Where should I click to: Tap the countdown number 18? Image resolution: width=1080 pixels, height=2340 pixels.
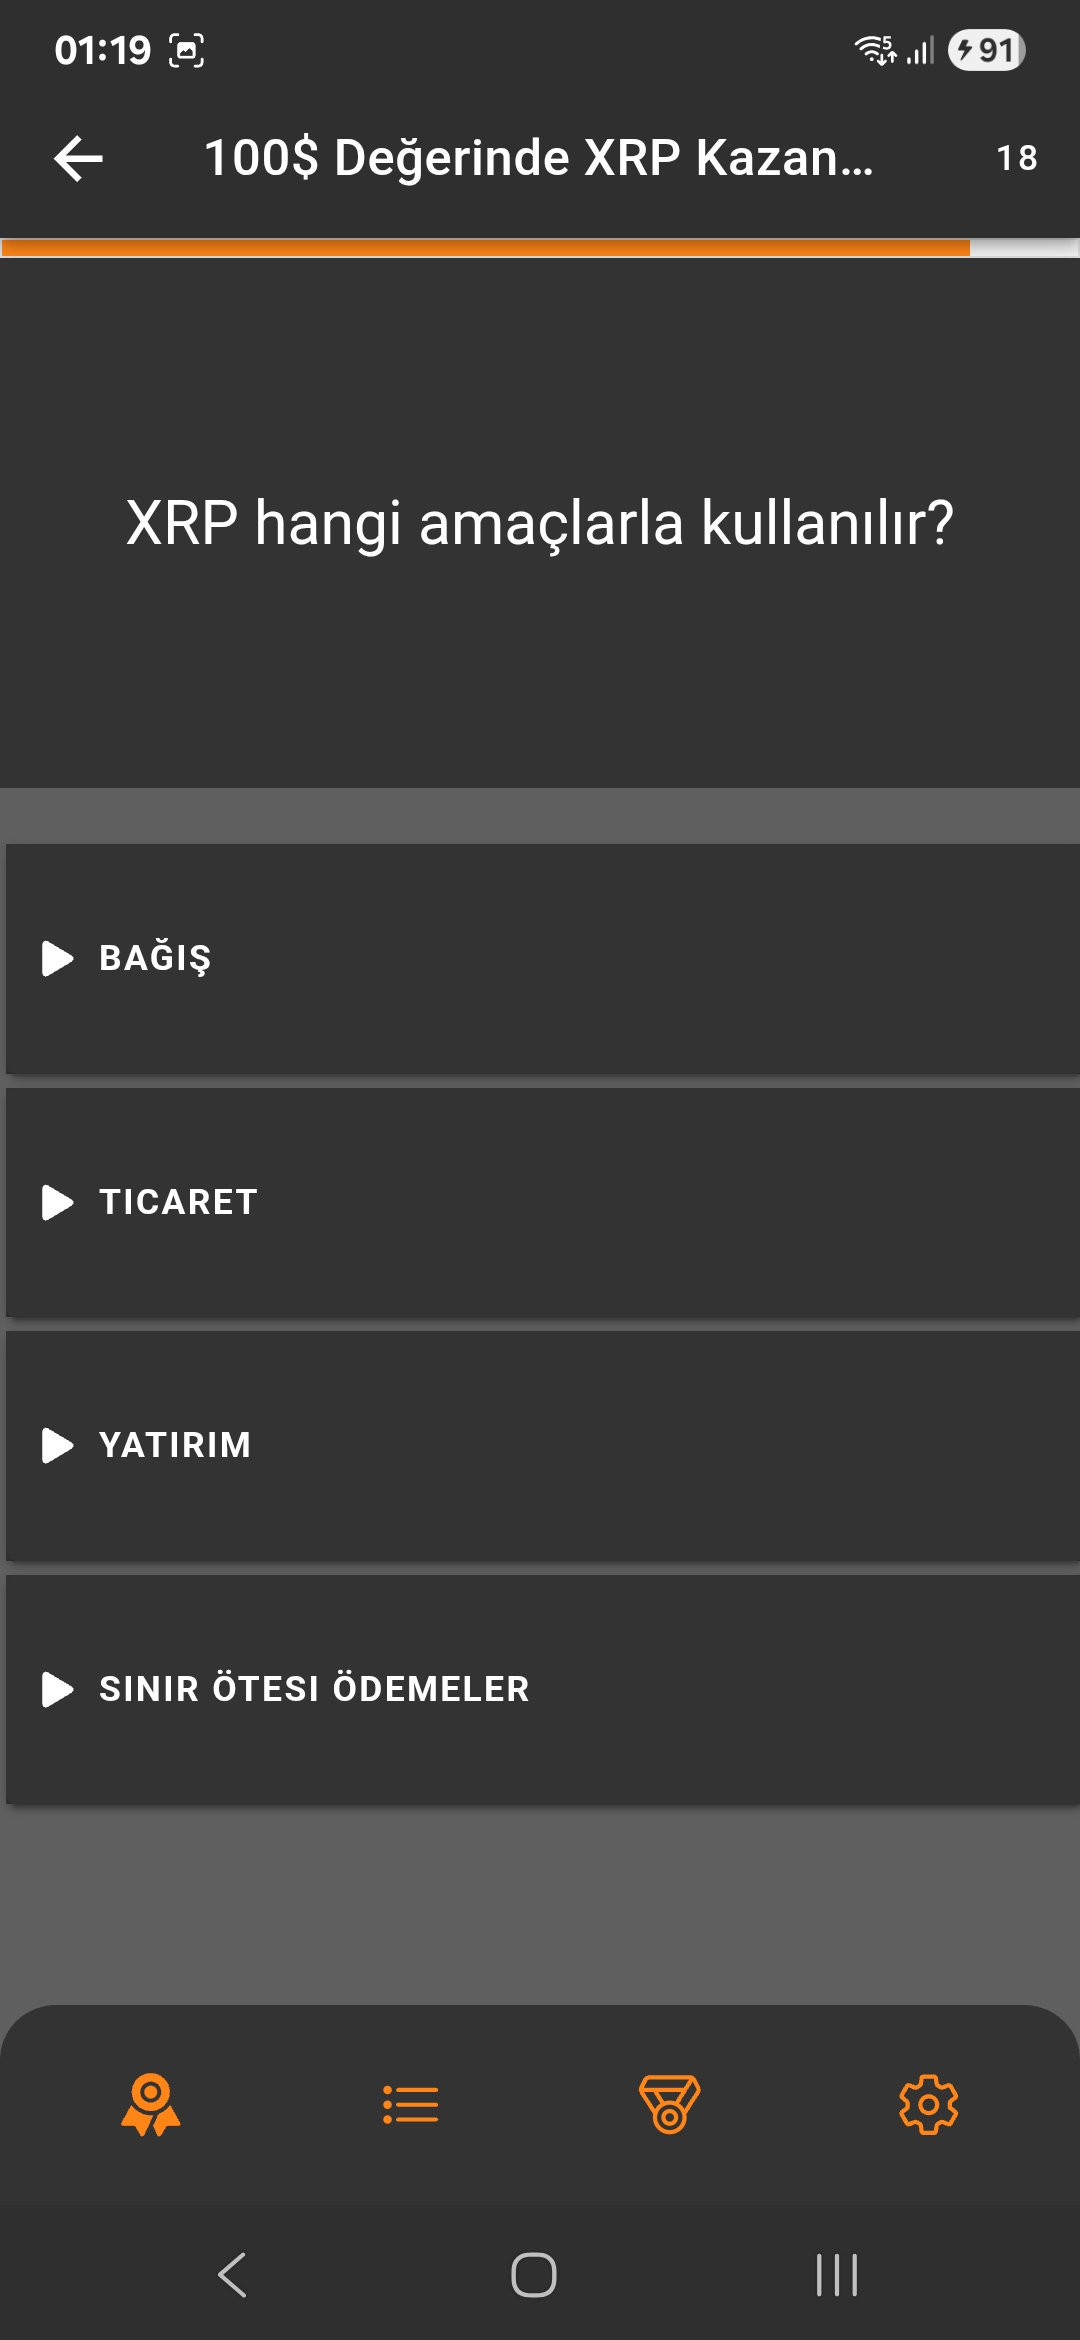(x=1017, y=158)
